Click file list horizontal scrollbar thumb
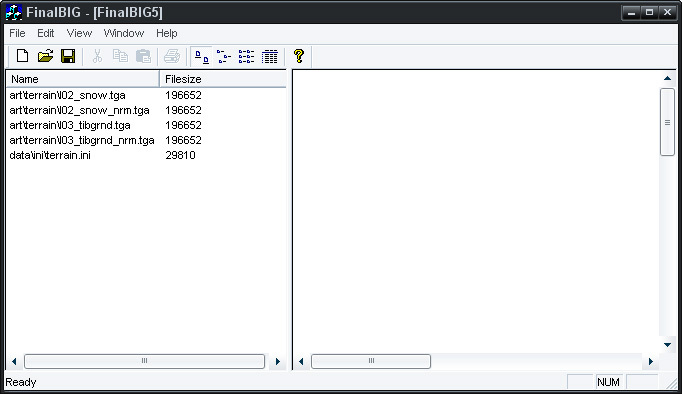Viewport: 682px width, 394px height. (x=144, y=361)
